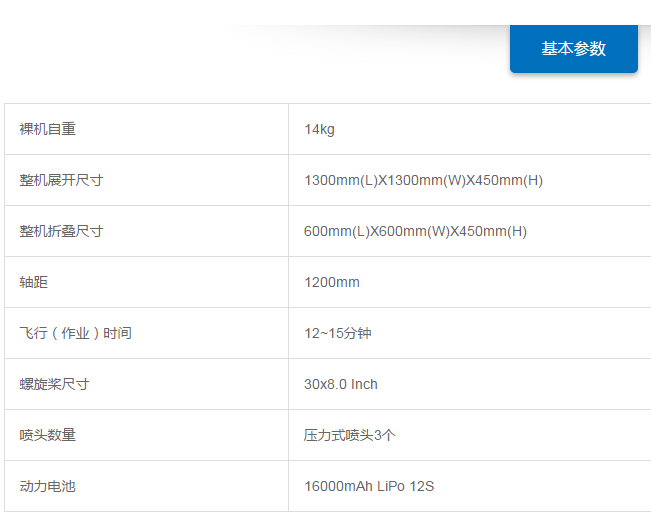651x518 pixels.
Task: Select the 裸机自重 label cell
Action: (48, 129)
